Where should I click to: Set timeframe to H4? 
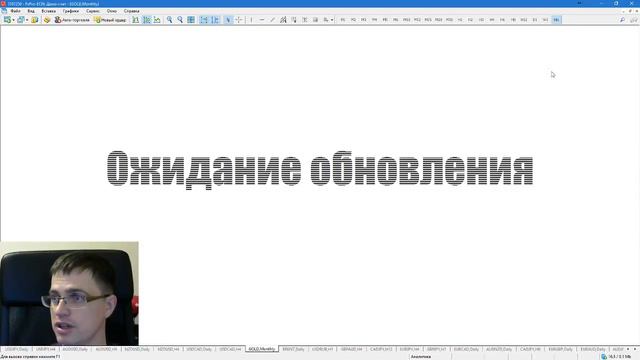coord(492,20)
